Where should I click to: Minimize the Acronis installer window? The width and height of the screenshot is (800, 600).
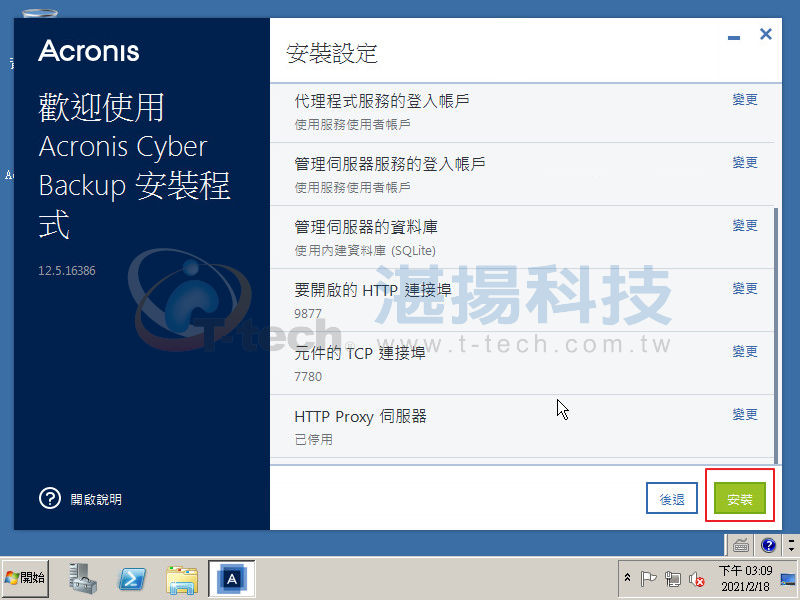(x=734, y=37)
